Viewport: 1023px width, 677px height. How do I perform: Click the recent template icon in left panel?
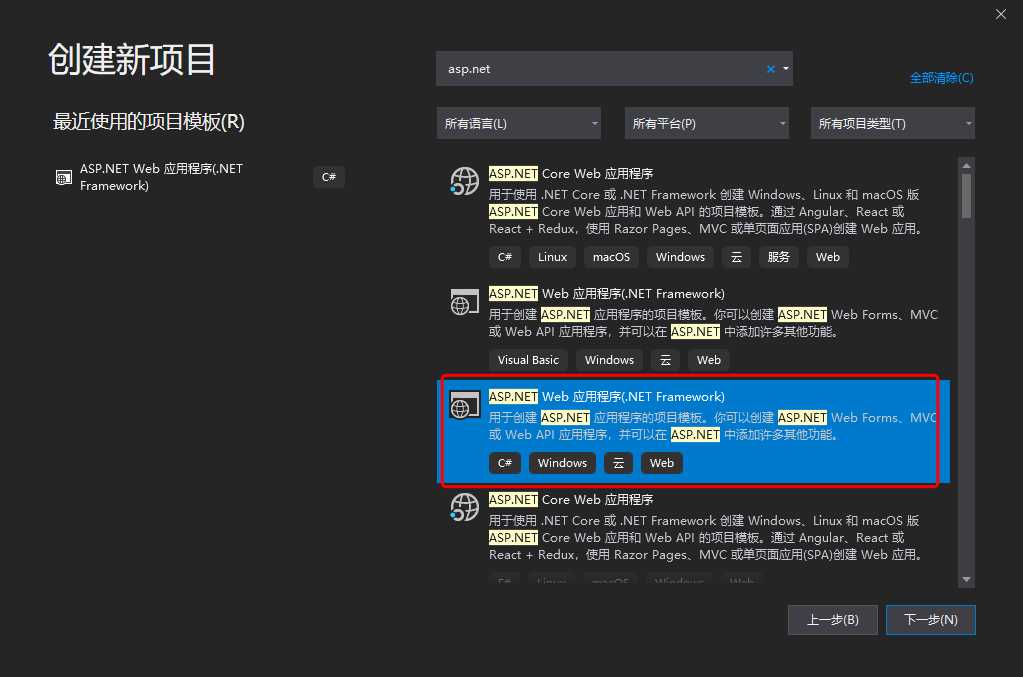pyautogui.click(x=64, y=177)
